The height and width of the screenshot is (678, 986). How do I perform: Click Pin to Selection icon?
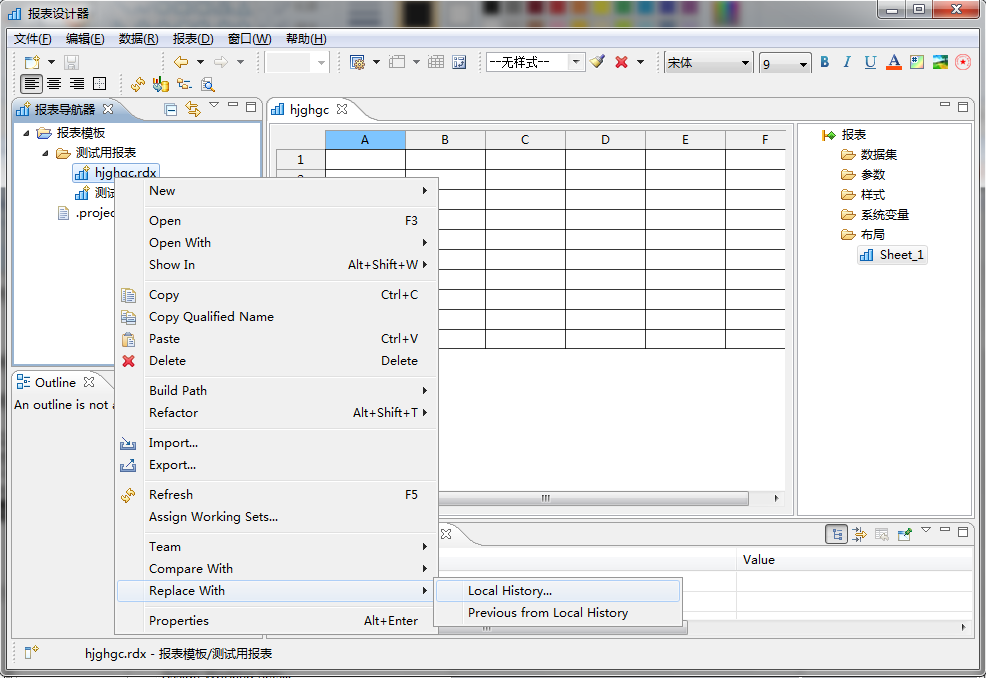(x=904, y=535)
